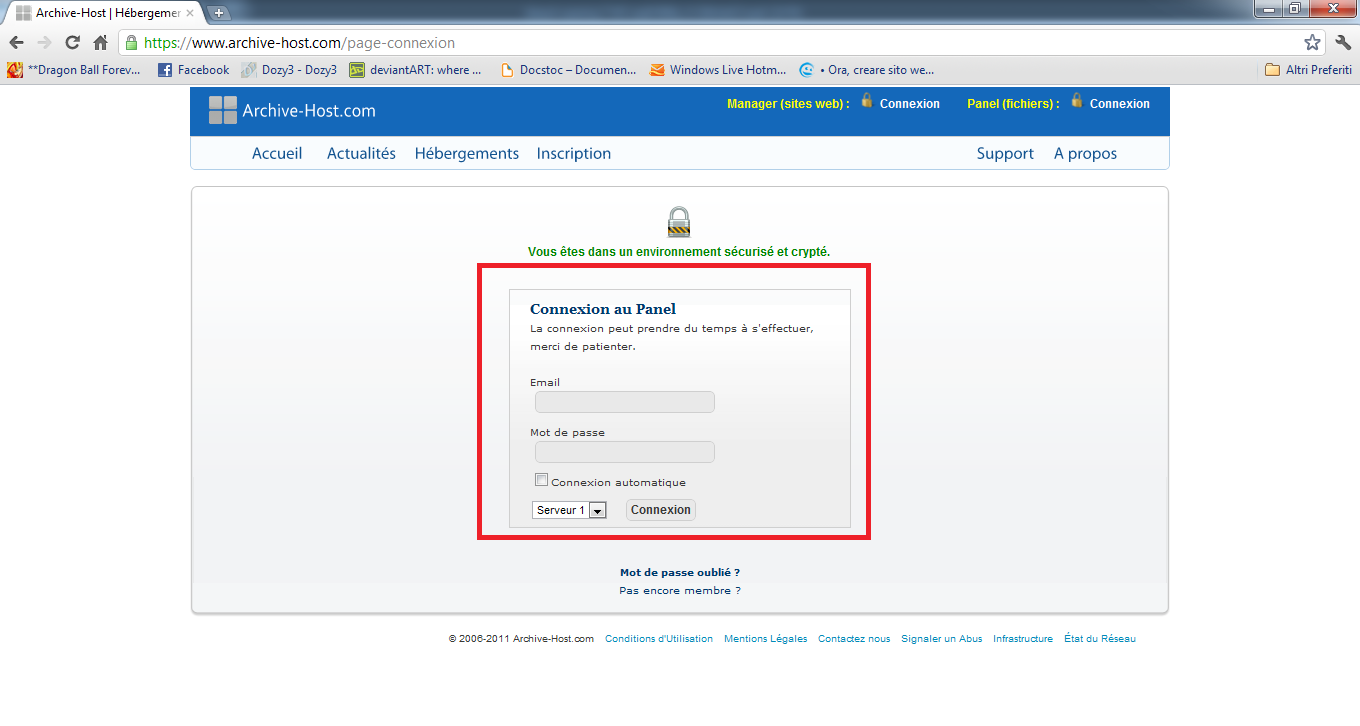Open the Inscription menu item
The width and height of the screenshot is (1360, 726).
(574, 153)
